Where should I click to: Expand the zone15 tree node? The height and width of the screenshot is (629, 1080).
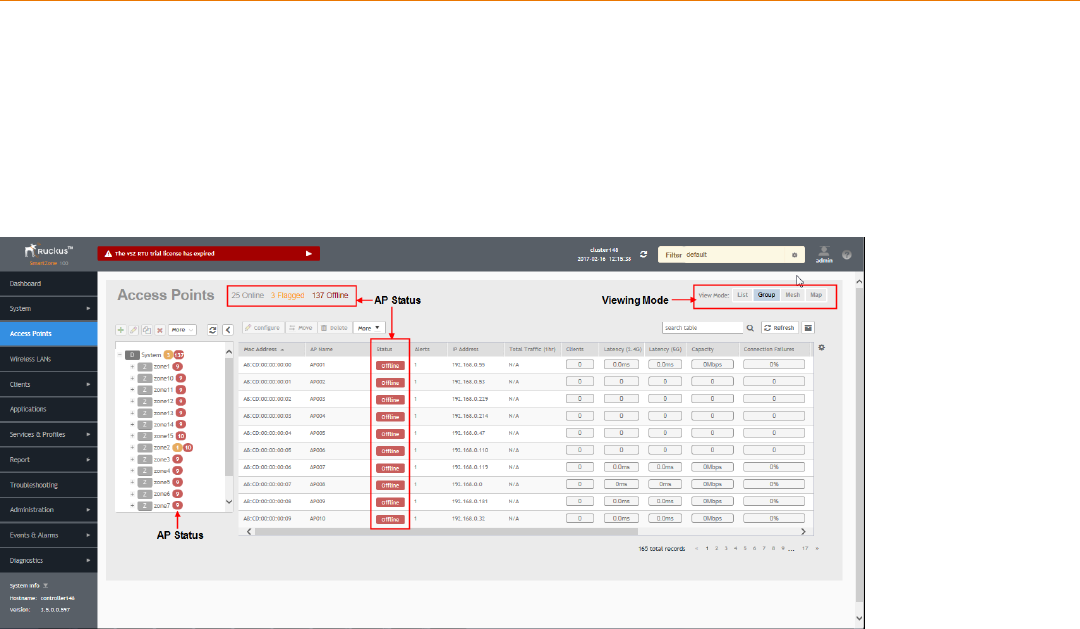(132, 436)
